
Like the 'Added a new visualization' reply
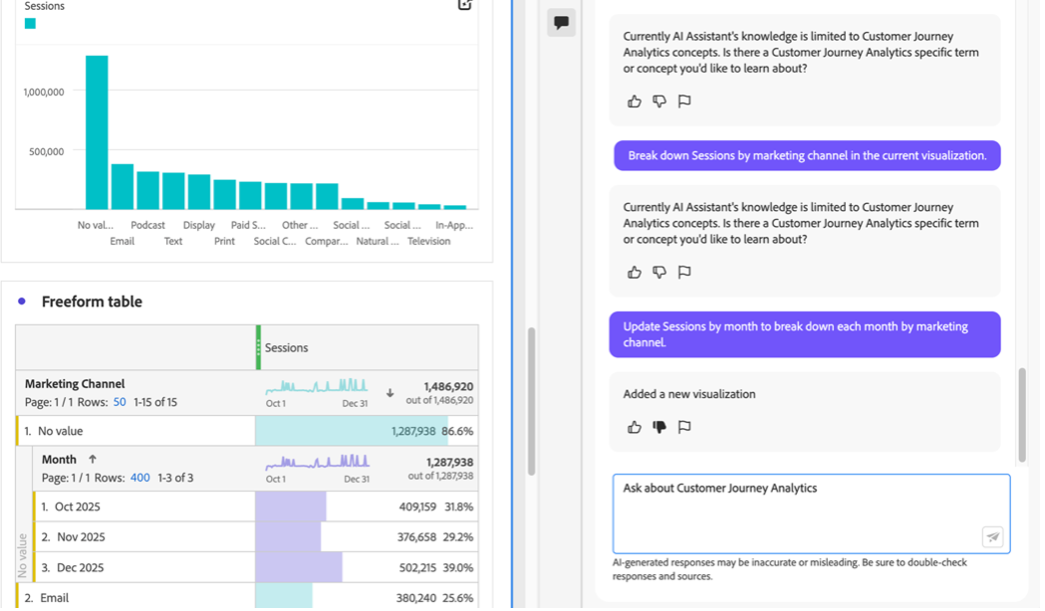pyautogui.click(x=634, y=427)
